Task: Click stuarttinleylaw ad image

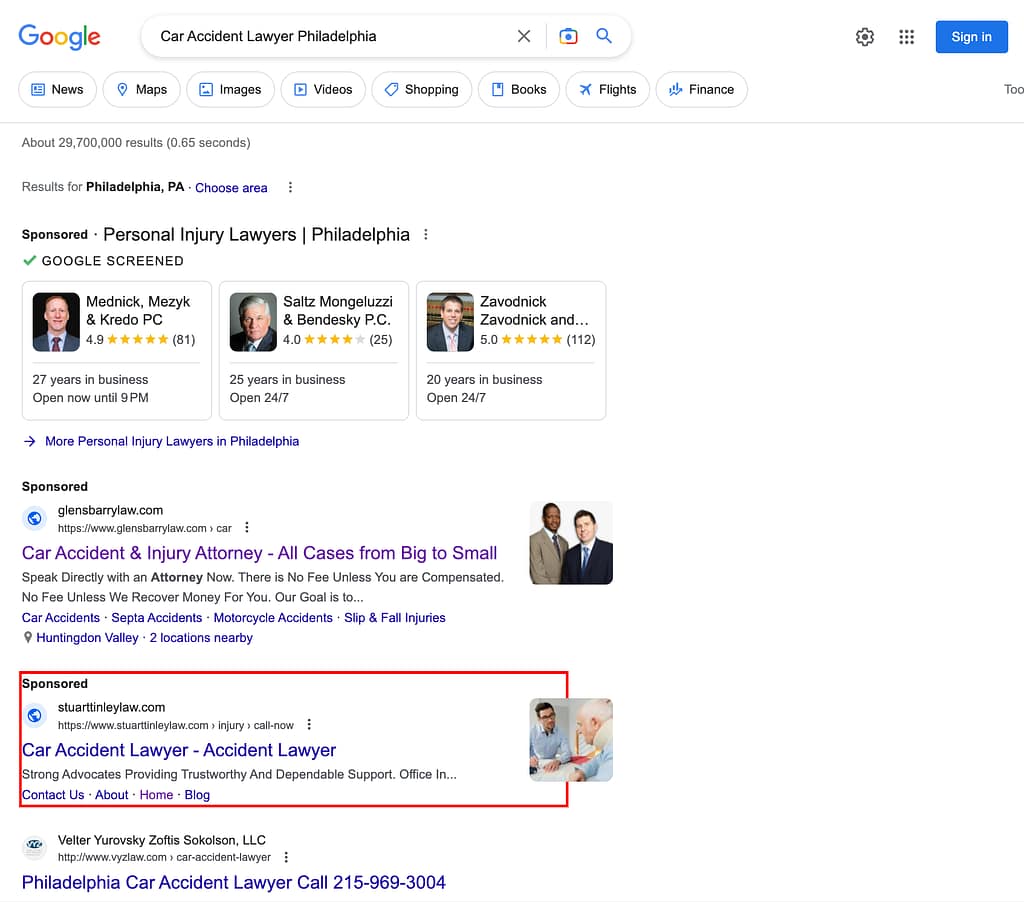Action: pos(571,740)
